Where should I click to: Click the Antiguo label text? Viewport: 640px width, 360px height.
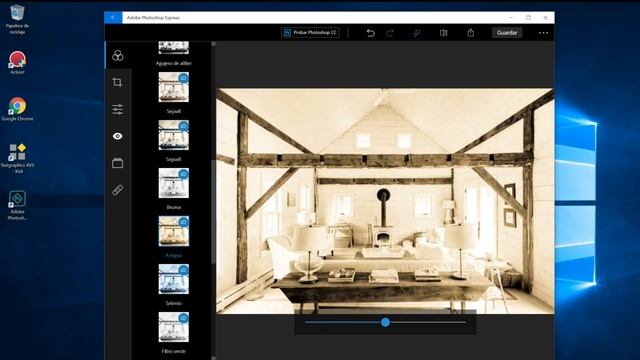[173, 255]
